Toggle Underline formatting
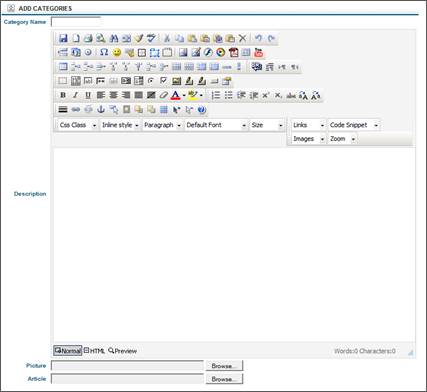Image resolution: width=427 pixels, height=392 pixels. pos(88,95)
